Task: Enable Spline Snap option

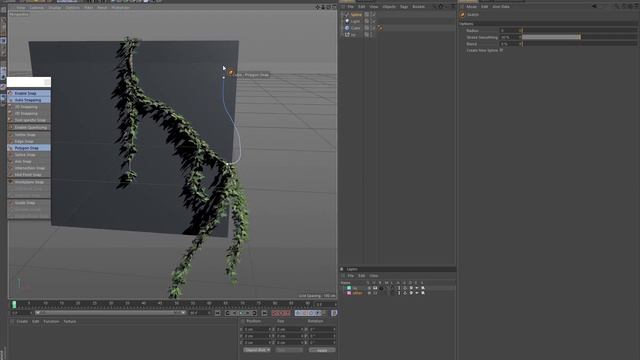Action: 29,155
